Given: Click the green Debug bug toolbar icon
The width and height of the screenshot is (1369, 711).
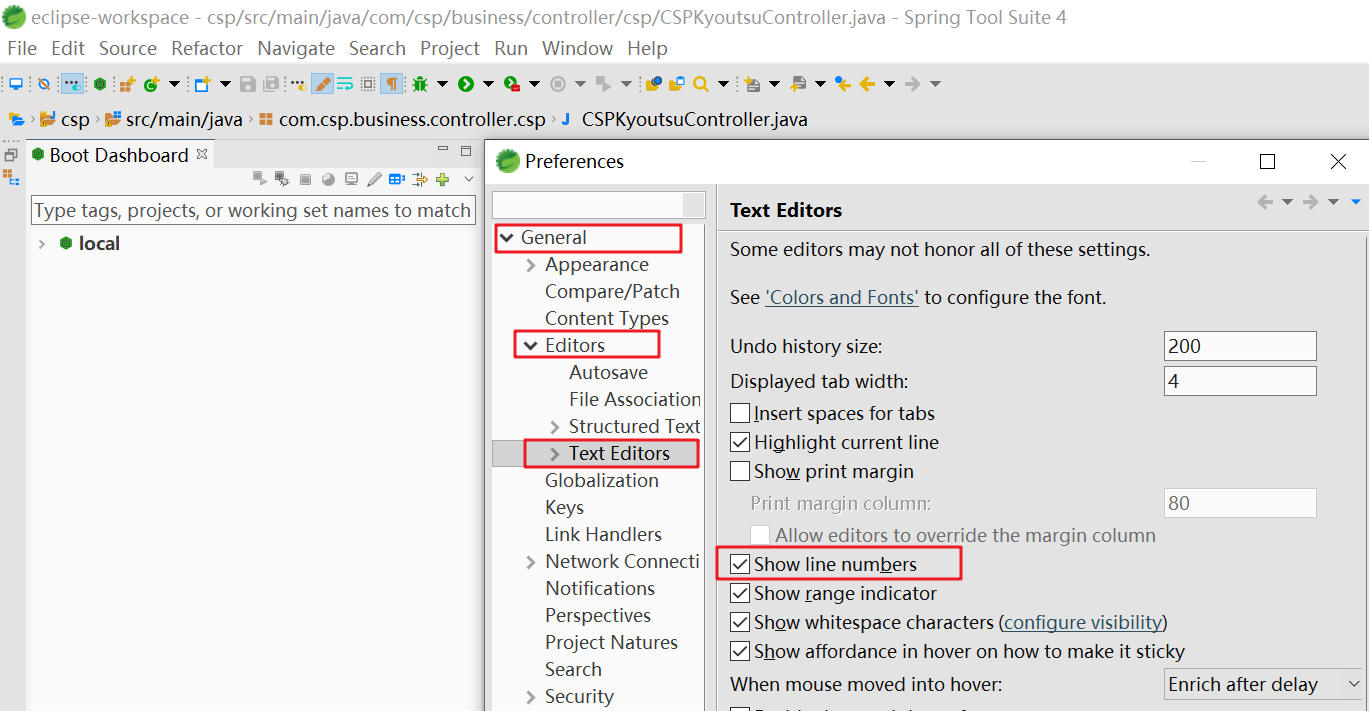Looking at the screenshot, I should coord(420,84).
